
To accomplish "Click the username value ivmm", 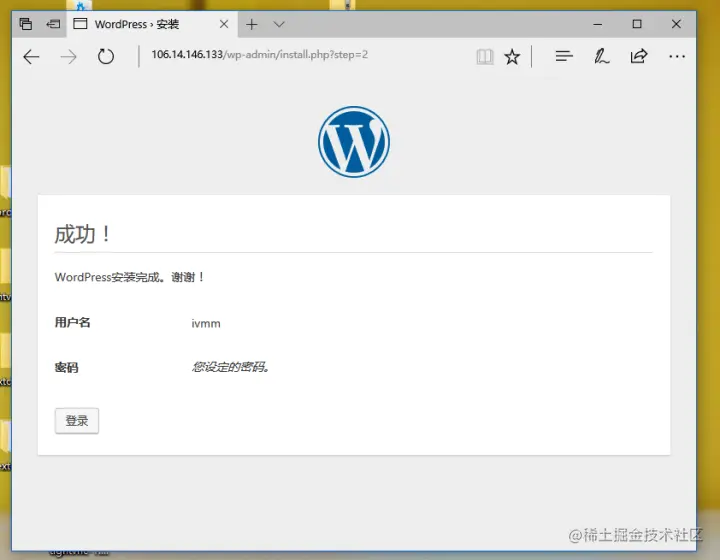I will click(206, 324).
